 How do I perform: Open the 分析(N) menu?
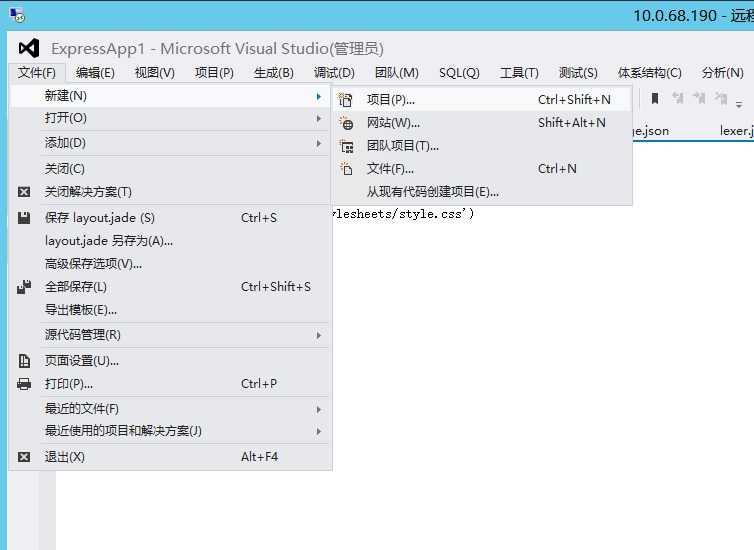(x=723, y=73)
